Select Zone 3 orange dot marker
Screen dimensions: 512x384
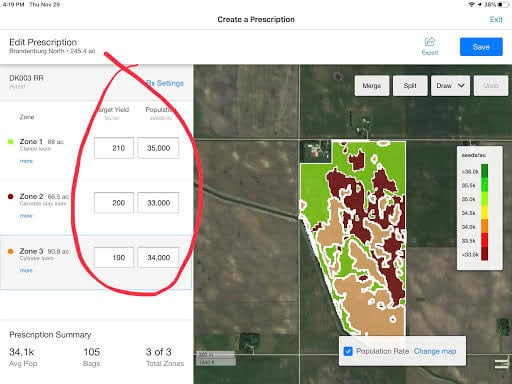click(x=10, y=251)
